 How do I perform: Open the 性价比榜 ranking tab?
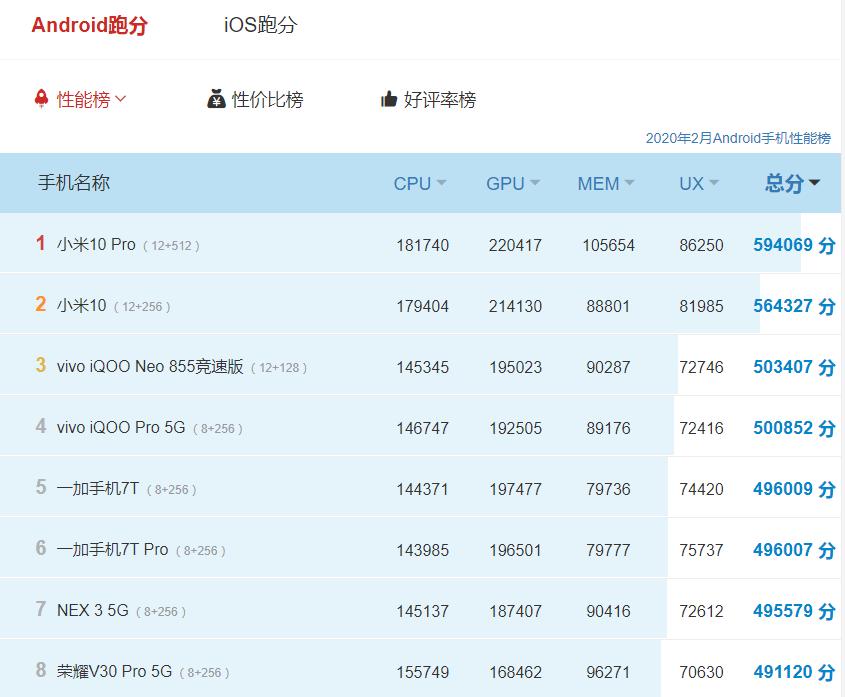point(267,100)
